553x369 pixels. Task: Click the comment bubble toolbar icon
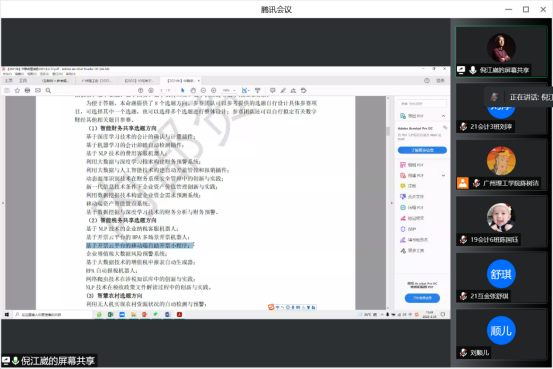[x=273, y=91]
